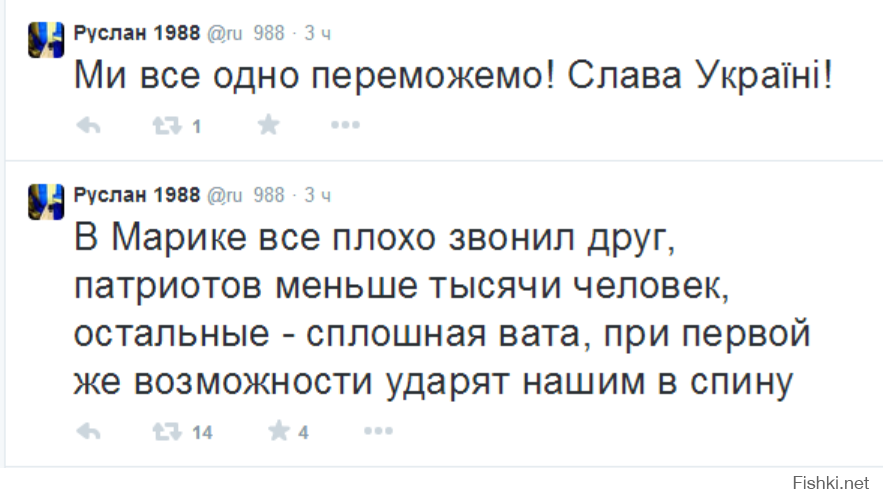
Task: Open second tweet's profile avatar
Action: [x=46, y=202]
